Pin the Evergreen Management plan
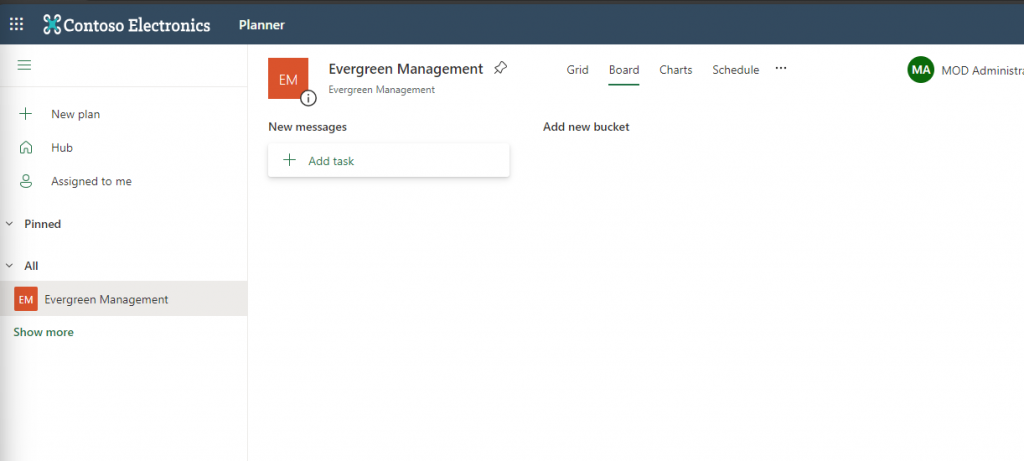The width and height of the screenshot is (1024, 461). (500, 69)
